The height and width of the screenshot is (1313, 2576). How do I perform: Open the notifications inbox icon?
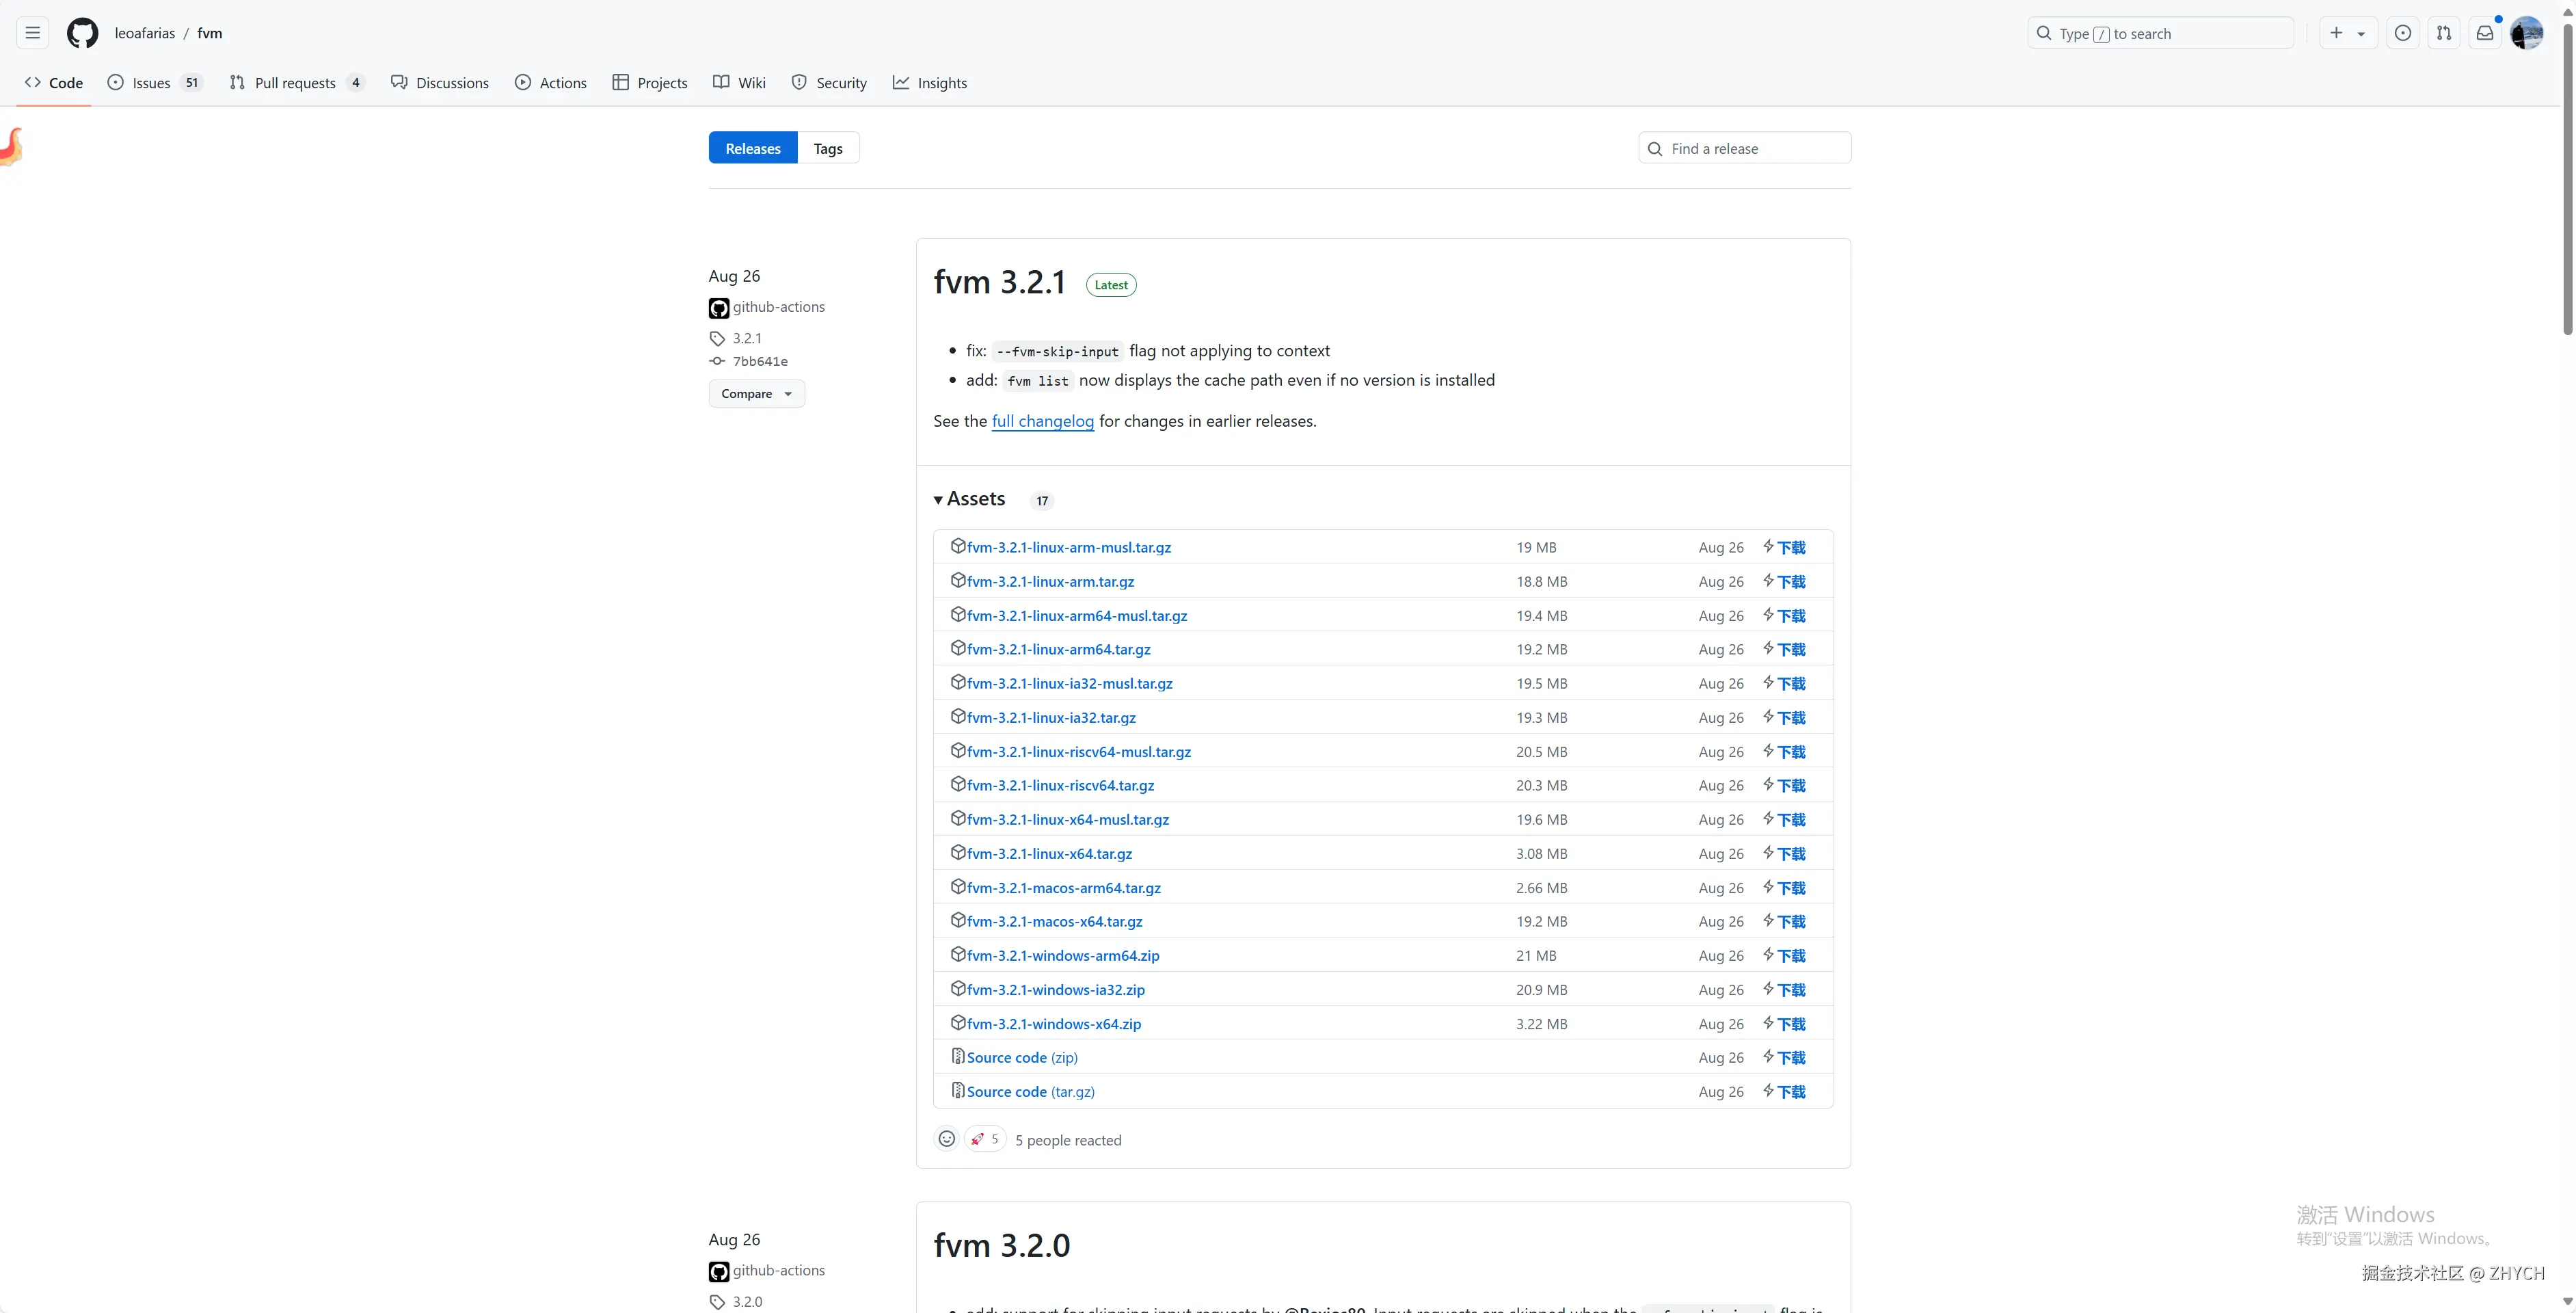(x=2484, y=33)
